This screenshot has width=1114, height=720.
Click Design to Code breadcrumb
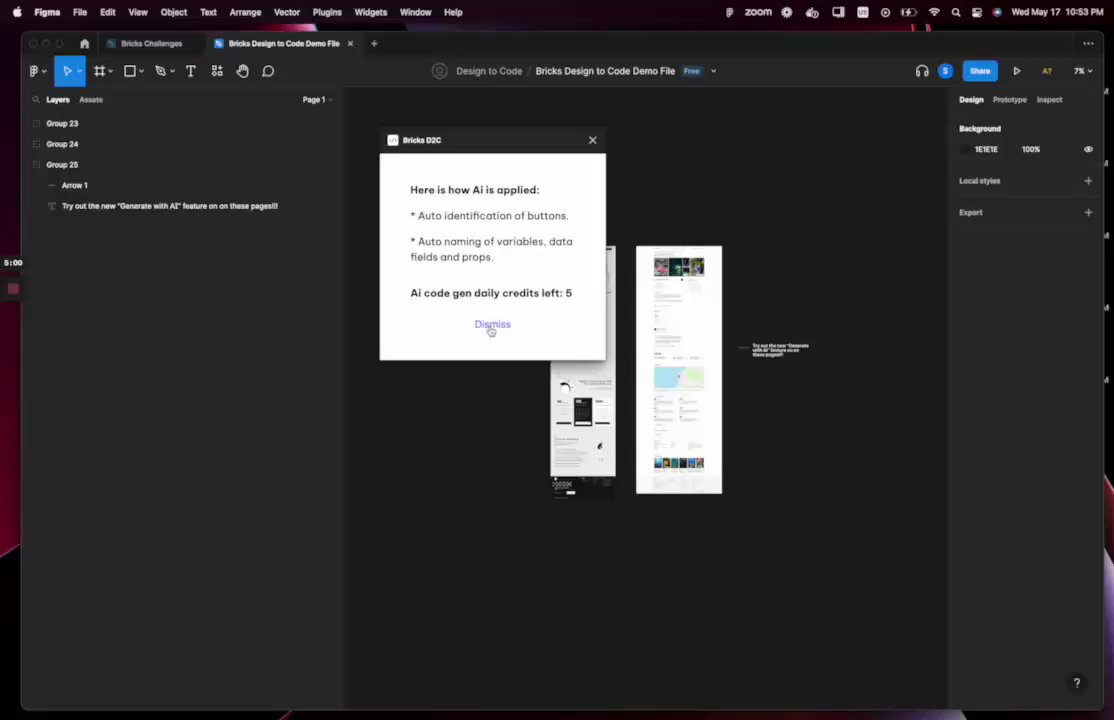[x=489, y=71]
